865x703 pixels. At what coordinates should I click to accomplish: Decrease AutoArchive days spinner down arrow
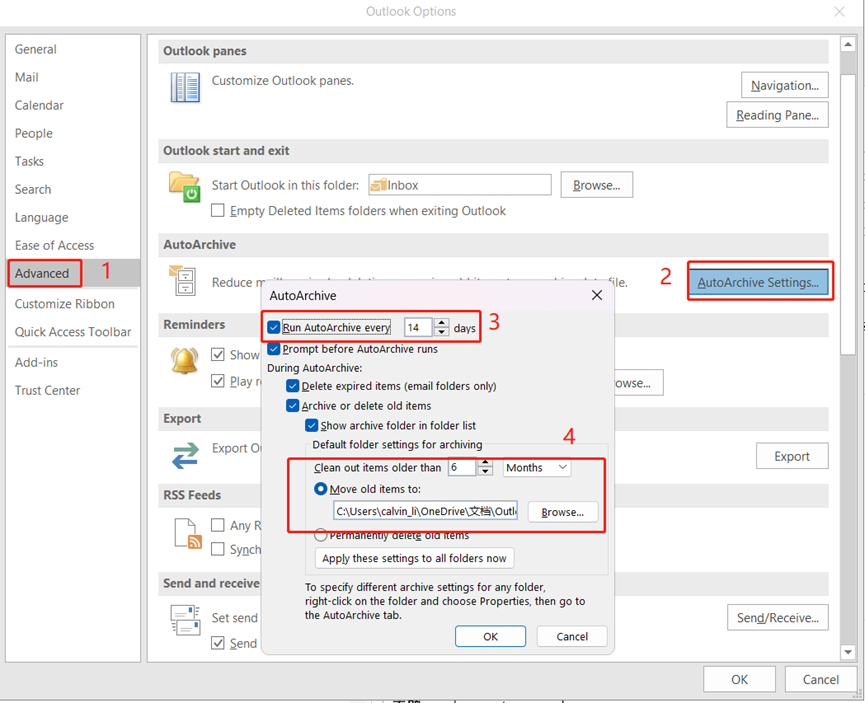point(441,332)
